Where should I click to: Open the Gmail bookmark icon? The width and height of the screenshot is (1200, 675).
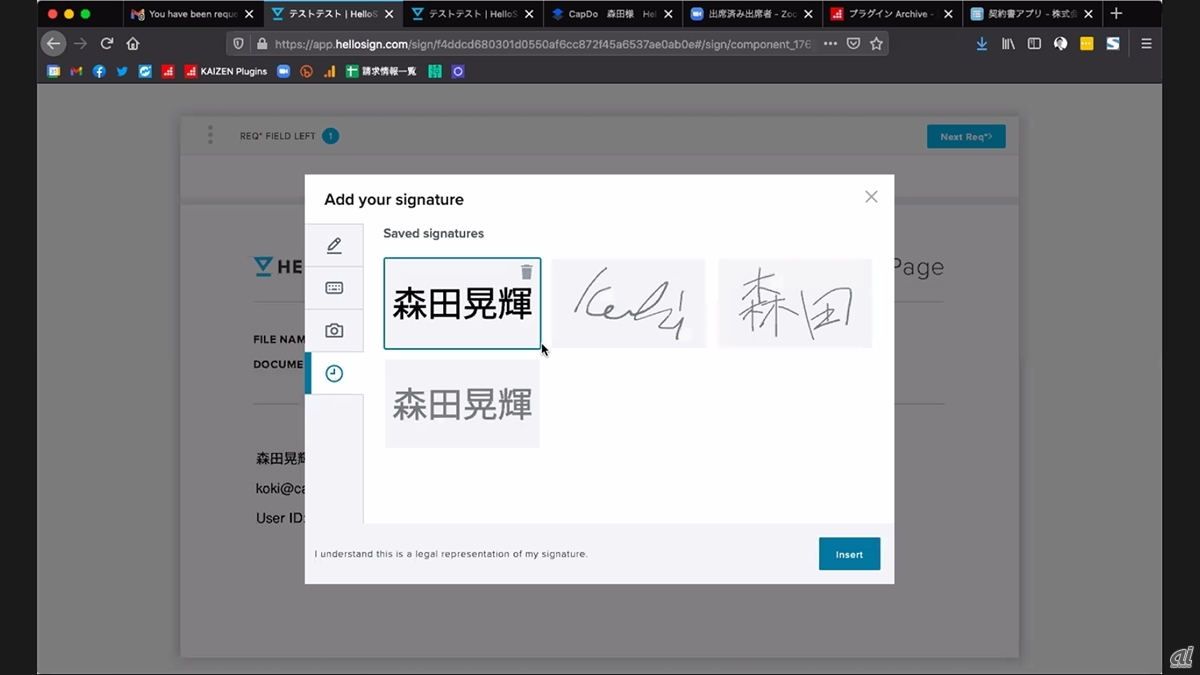(76, 71)
